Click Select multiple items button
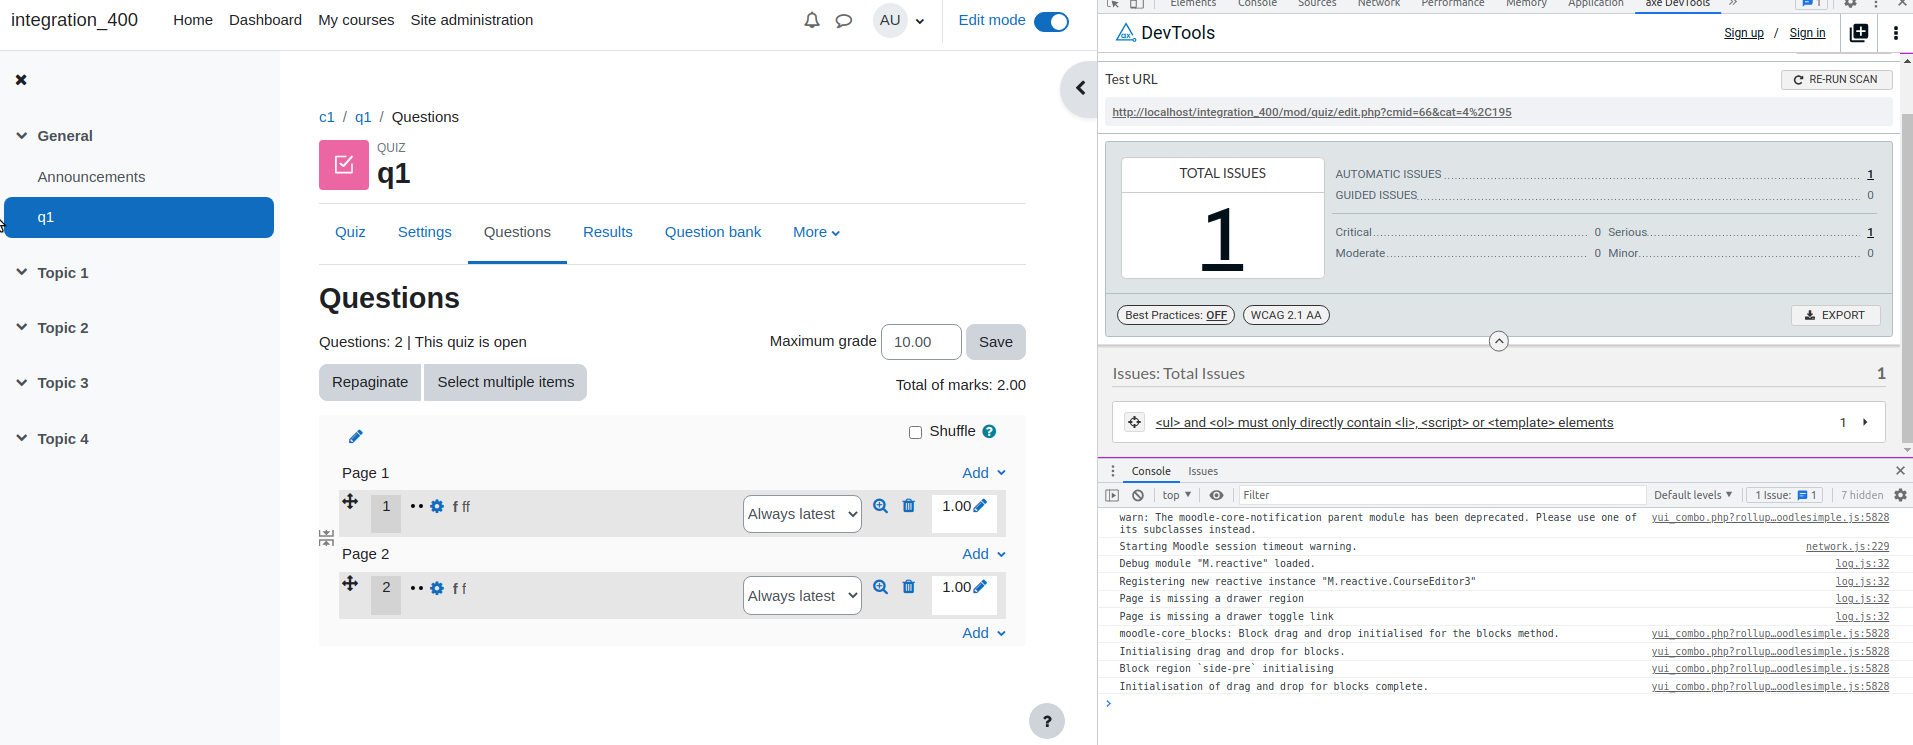The width and height of the screenshot is (1913, 745). (x=506, y=382)
